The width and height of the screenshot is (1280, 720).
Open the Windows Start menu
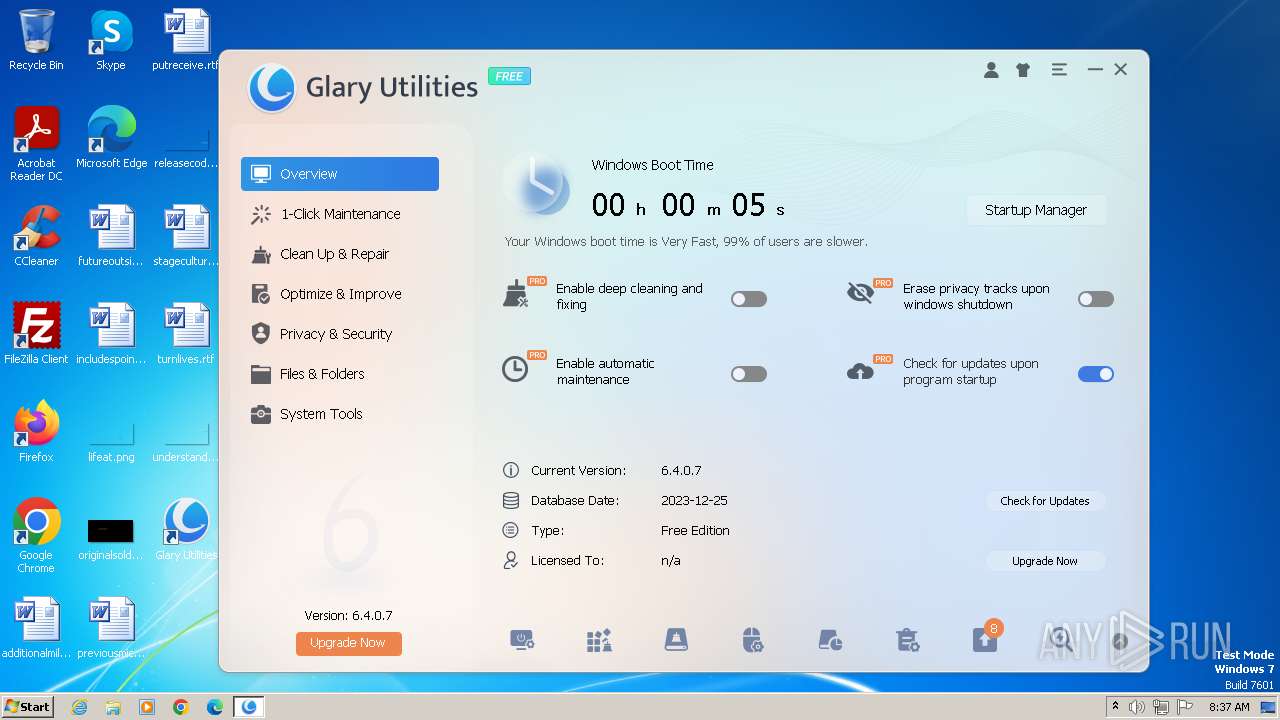28,706
